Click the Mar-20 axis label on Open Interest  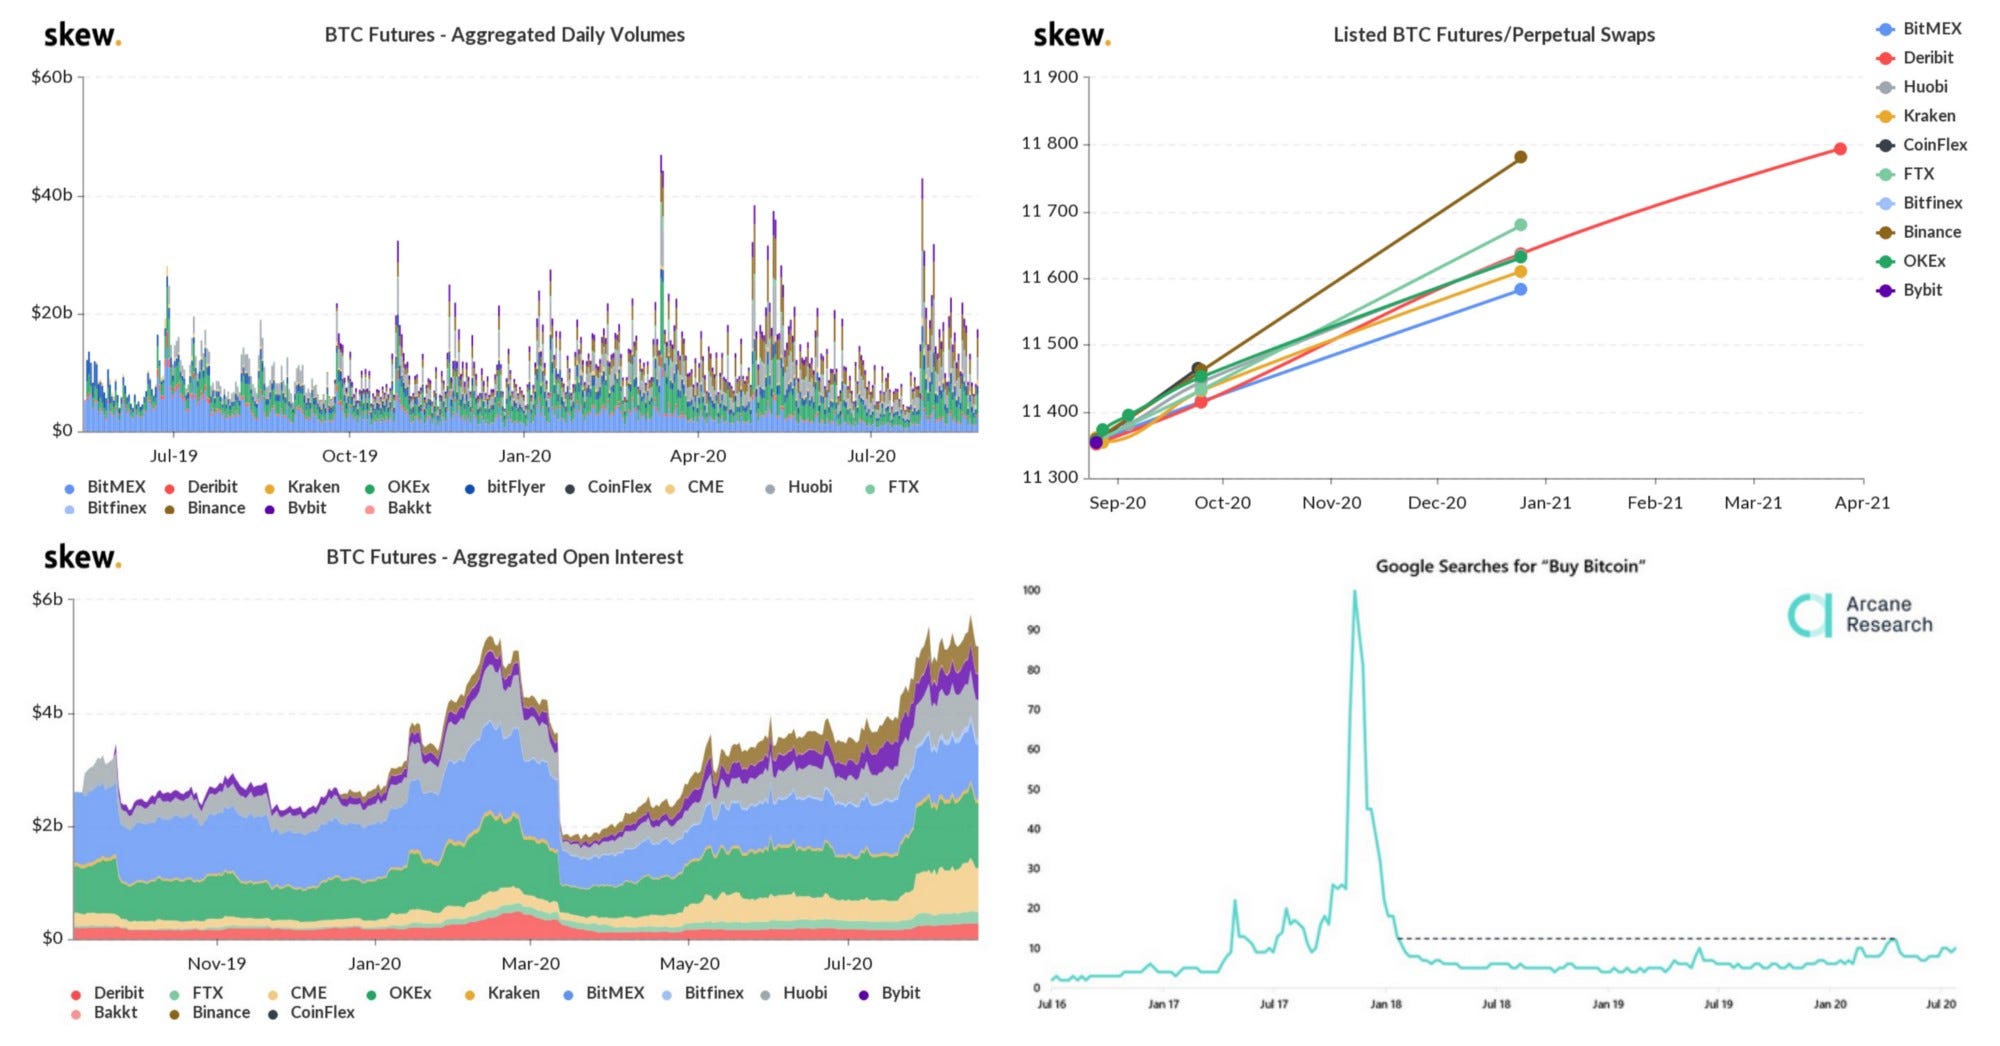tap(530, 964)
